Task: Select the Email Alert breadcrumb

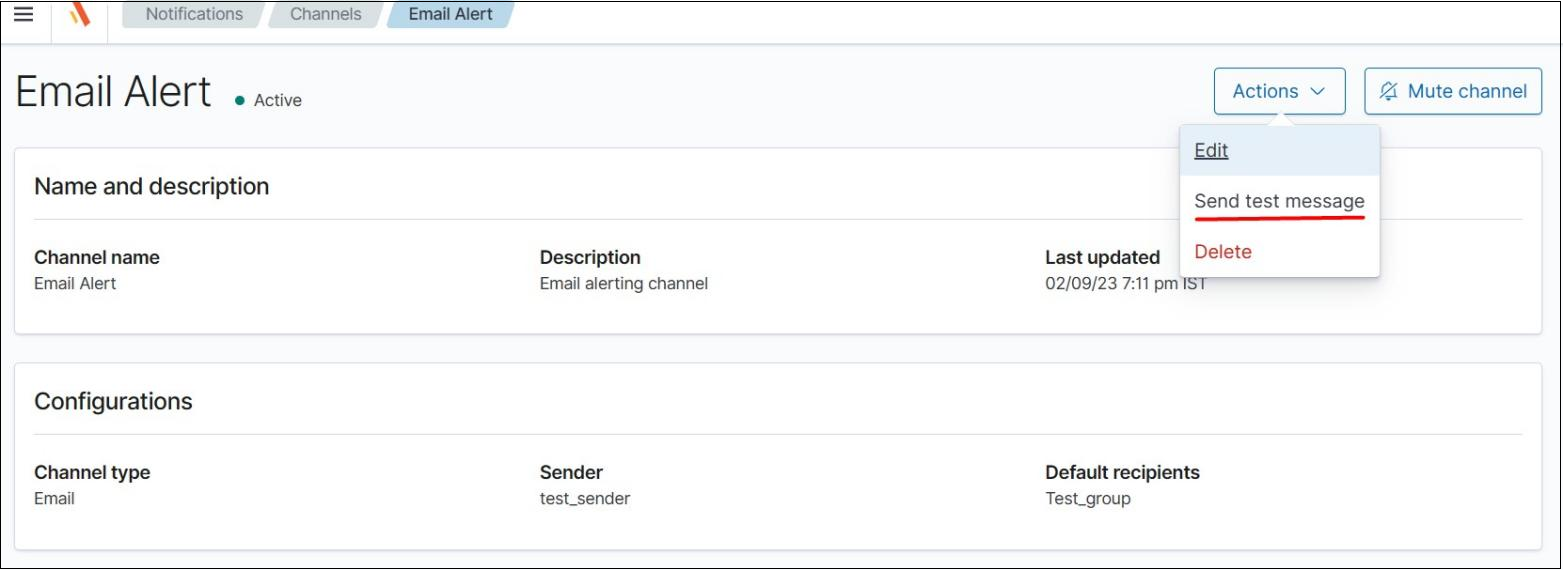Action: 450,14
